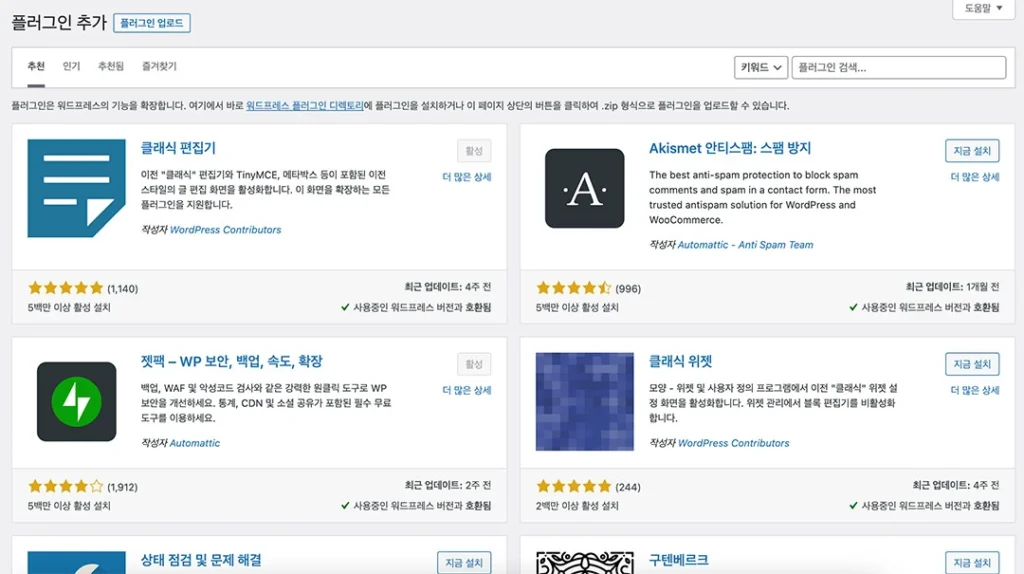
Task: Click the Classic Widgets blue pixel thumbnail
Action: [x=584, y=402]
